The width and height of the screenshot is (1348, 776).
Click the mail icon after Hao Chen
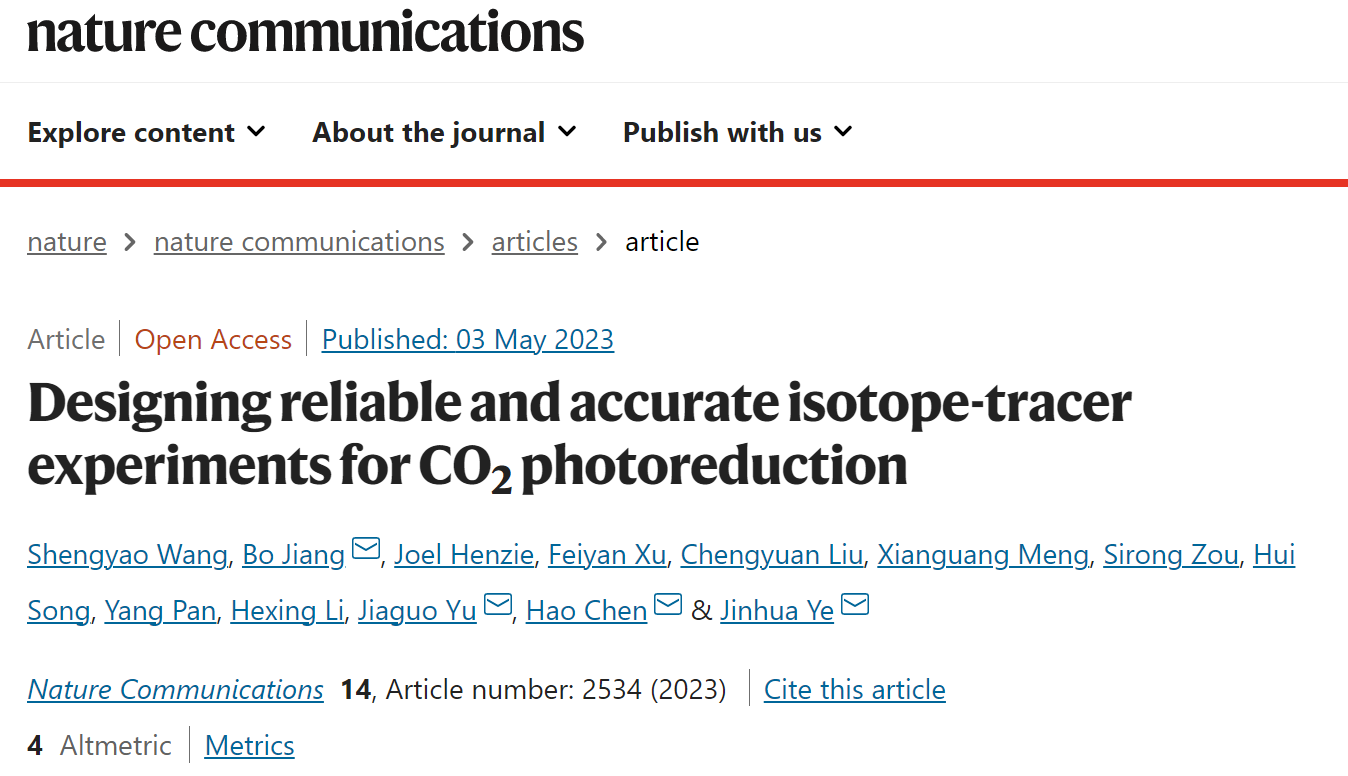pos(668,605)
